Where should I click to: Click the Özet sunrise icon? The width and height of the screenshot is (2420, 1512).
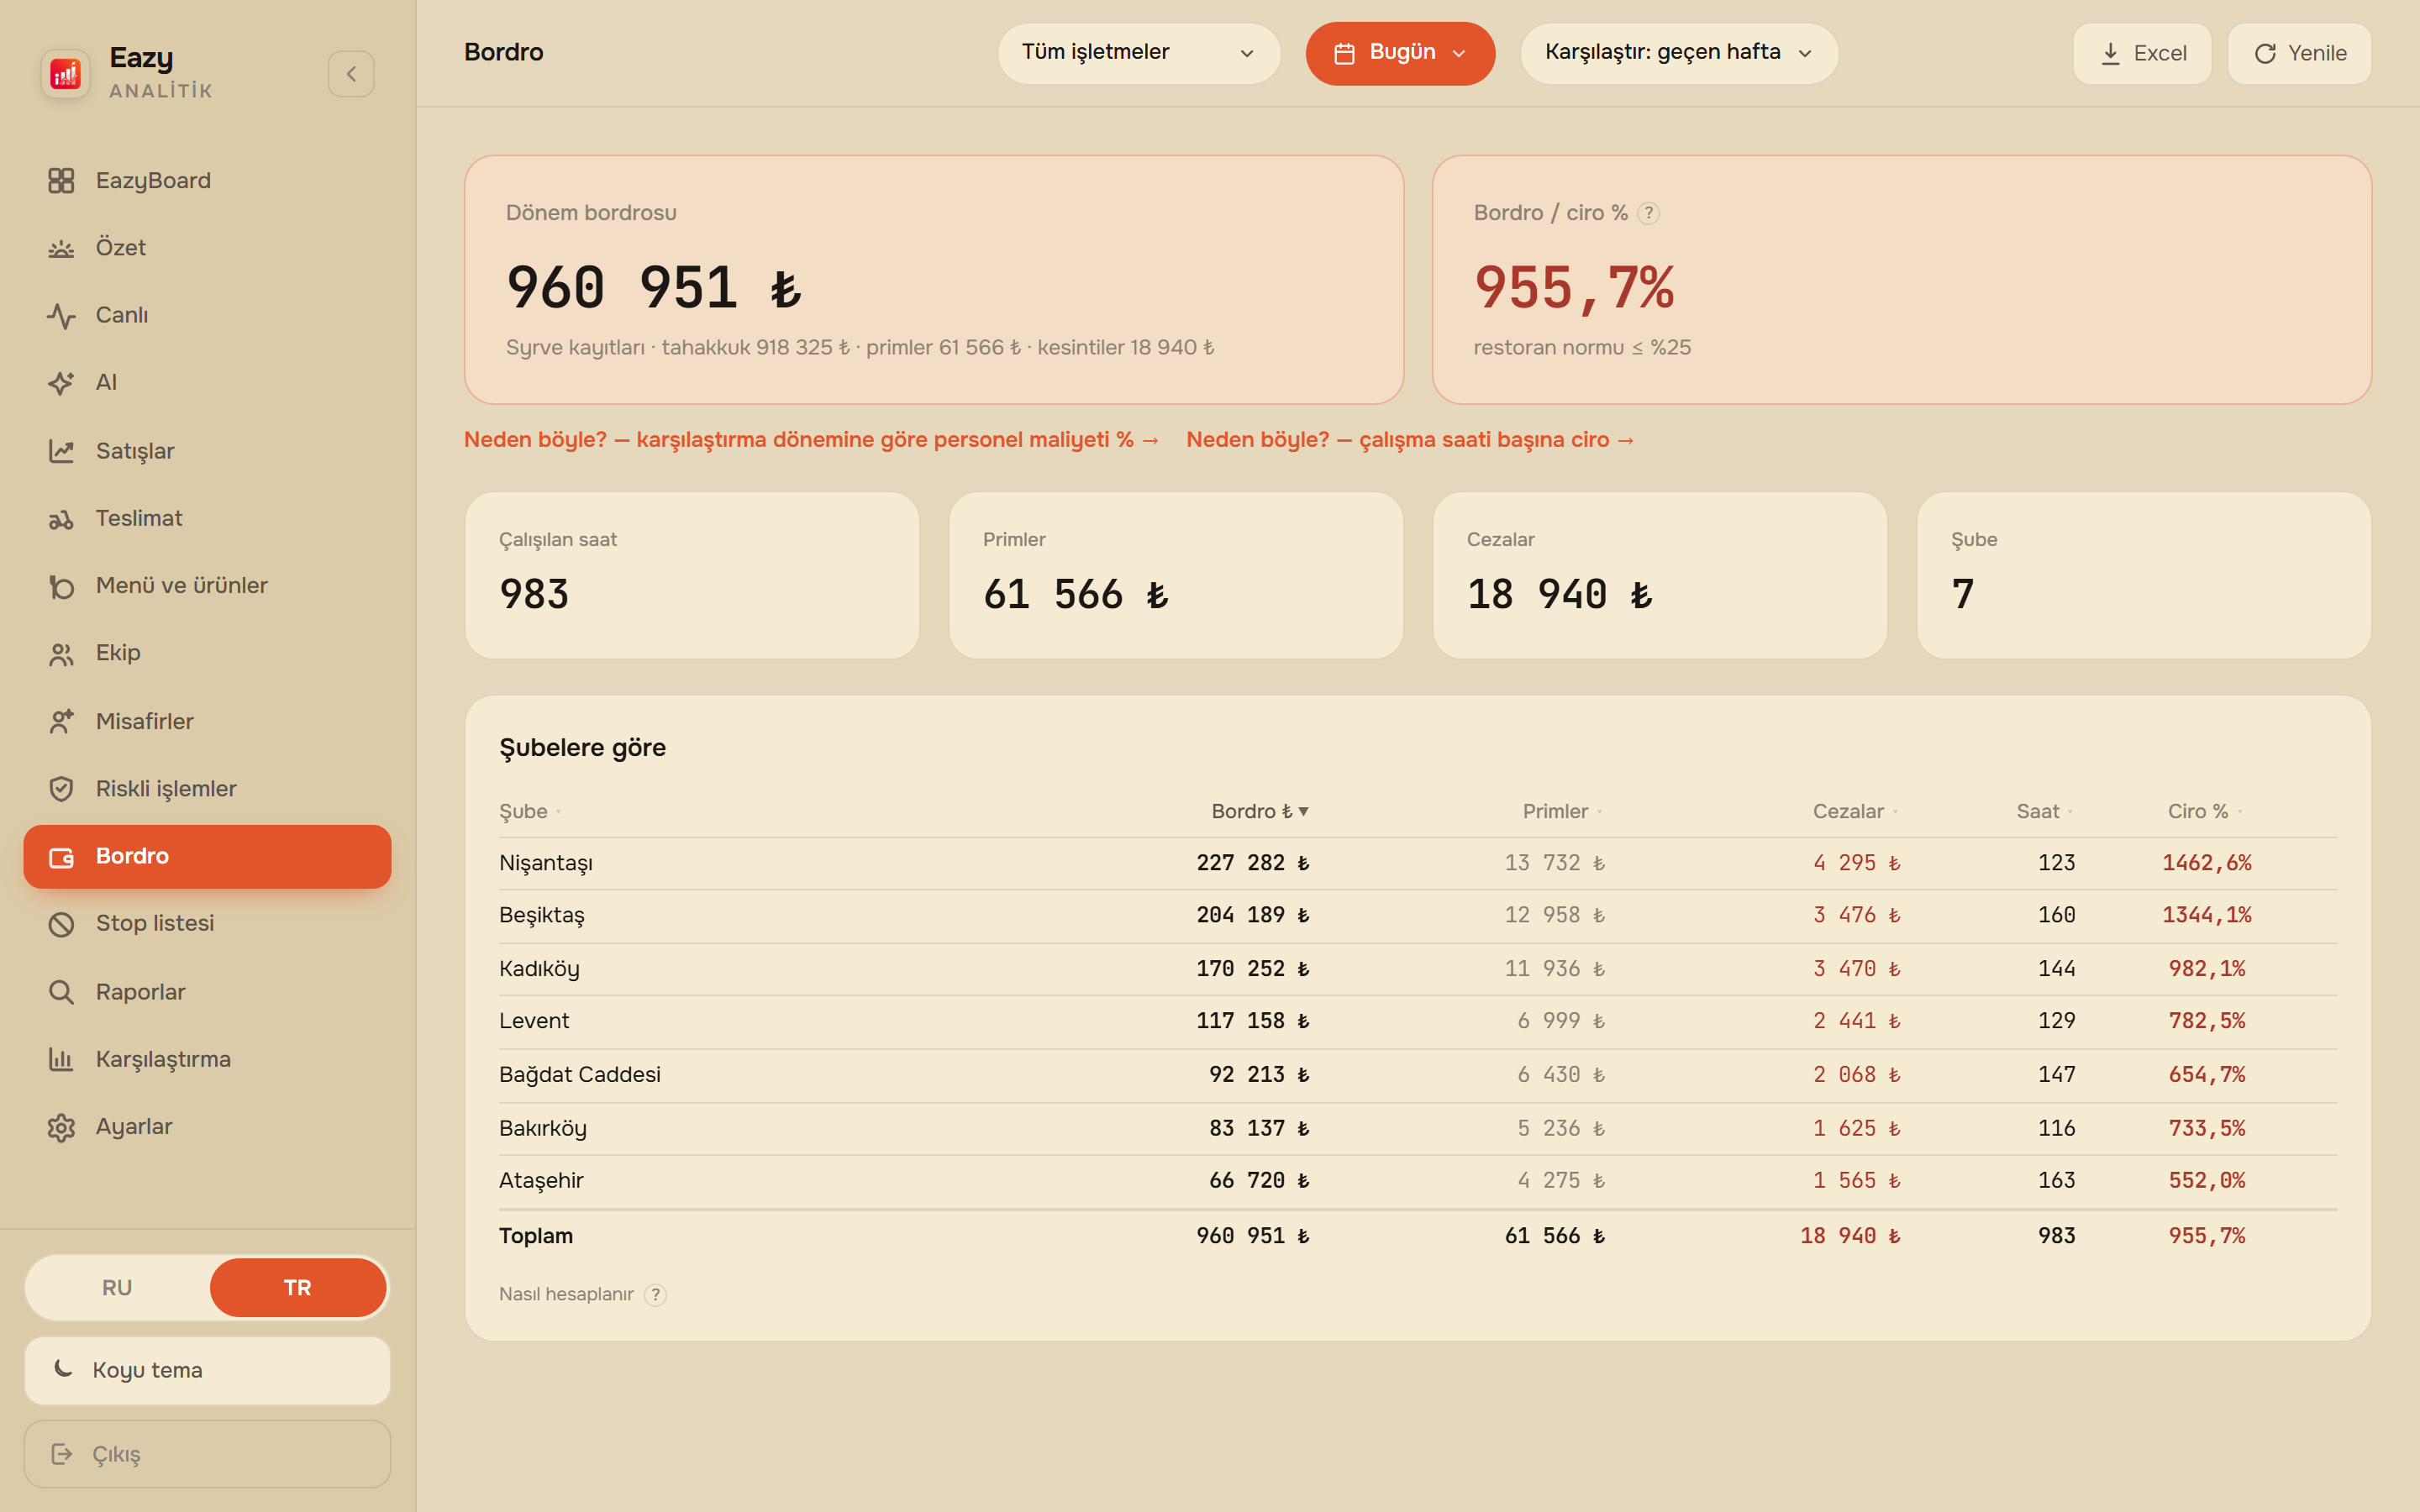[x=61, y=248]
